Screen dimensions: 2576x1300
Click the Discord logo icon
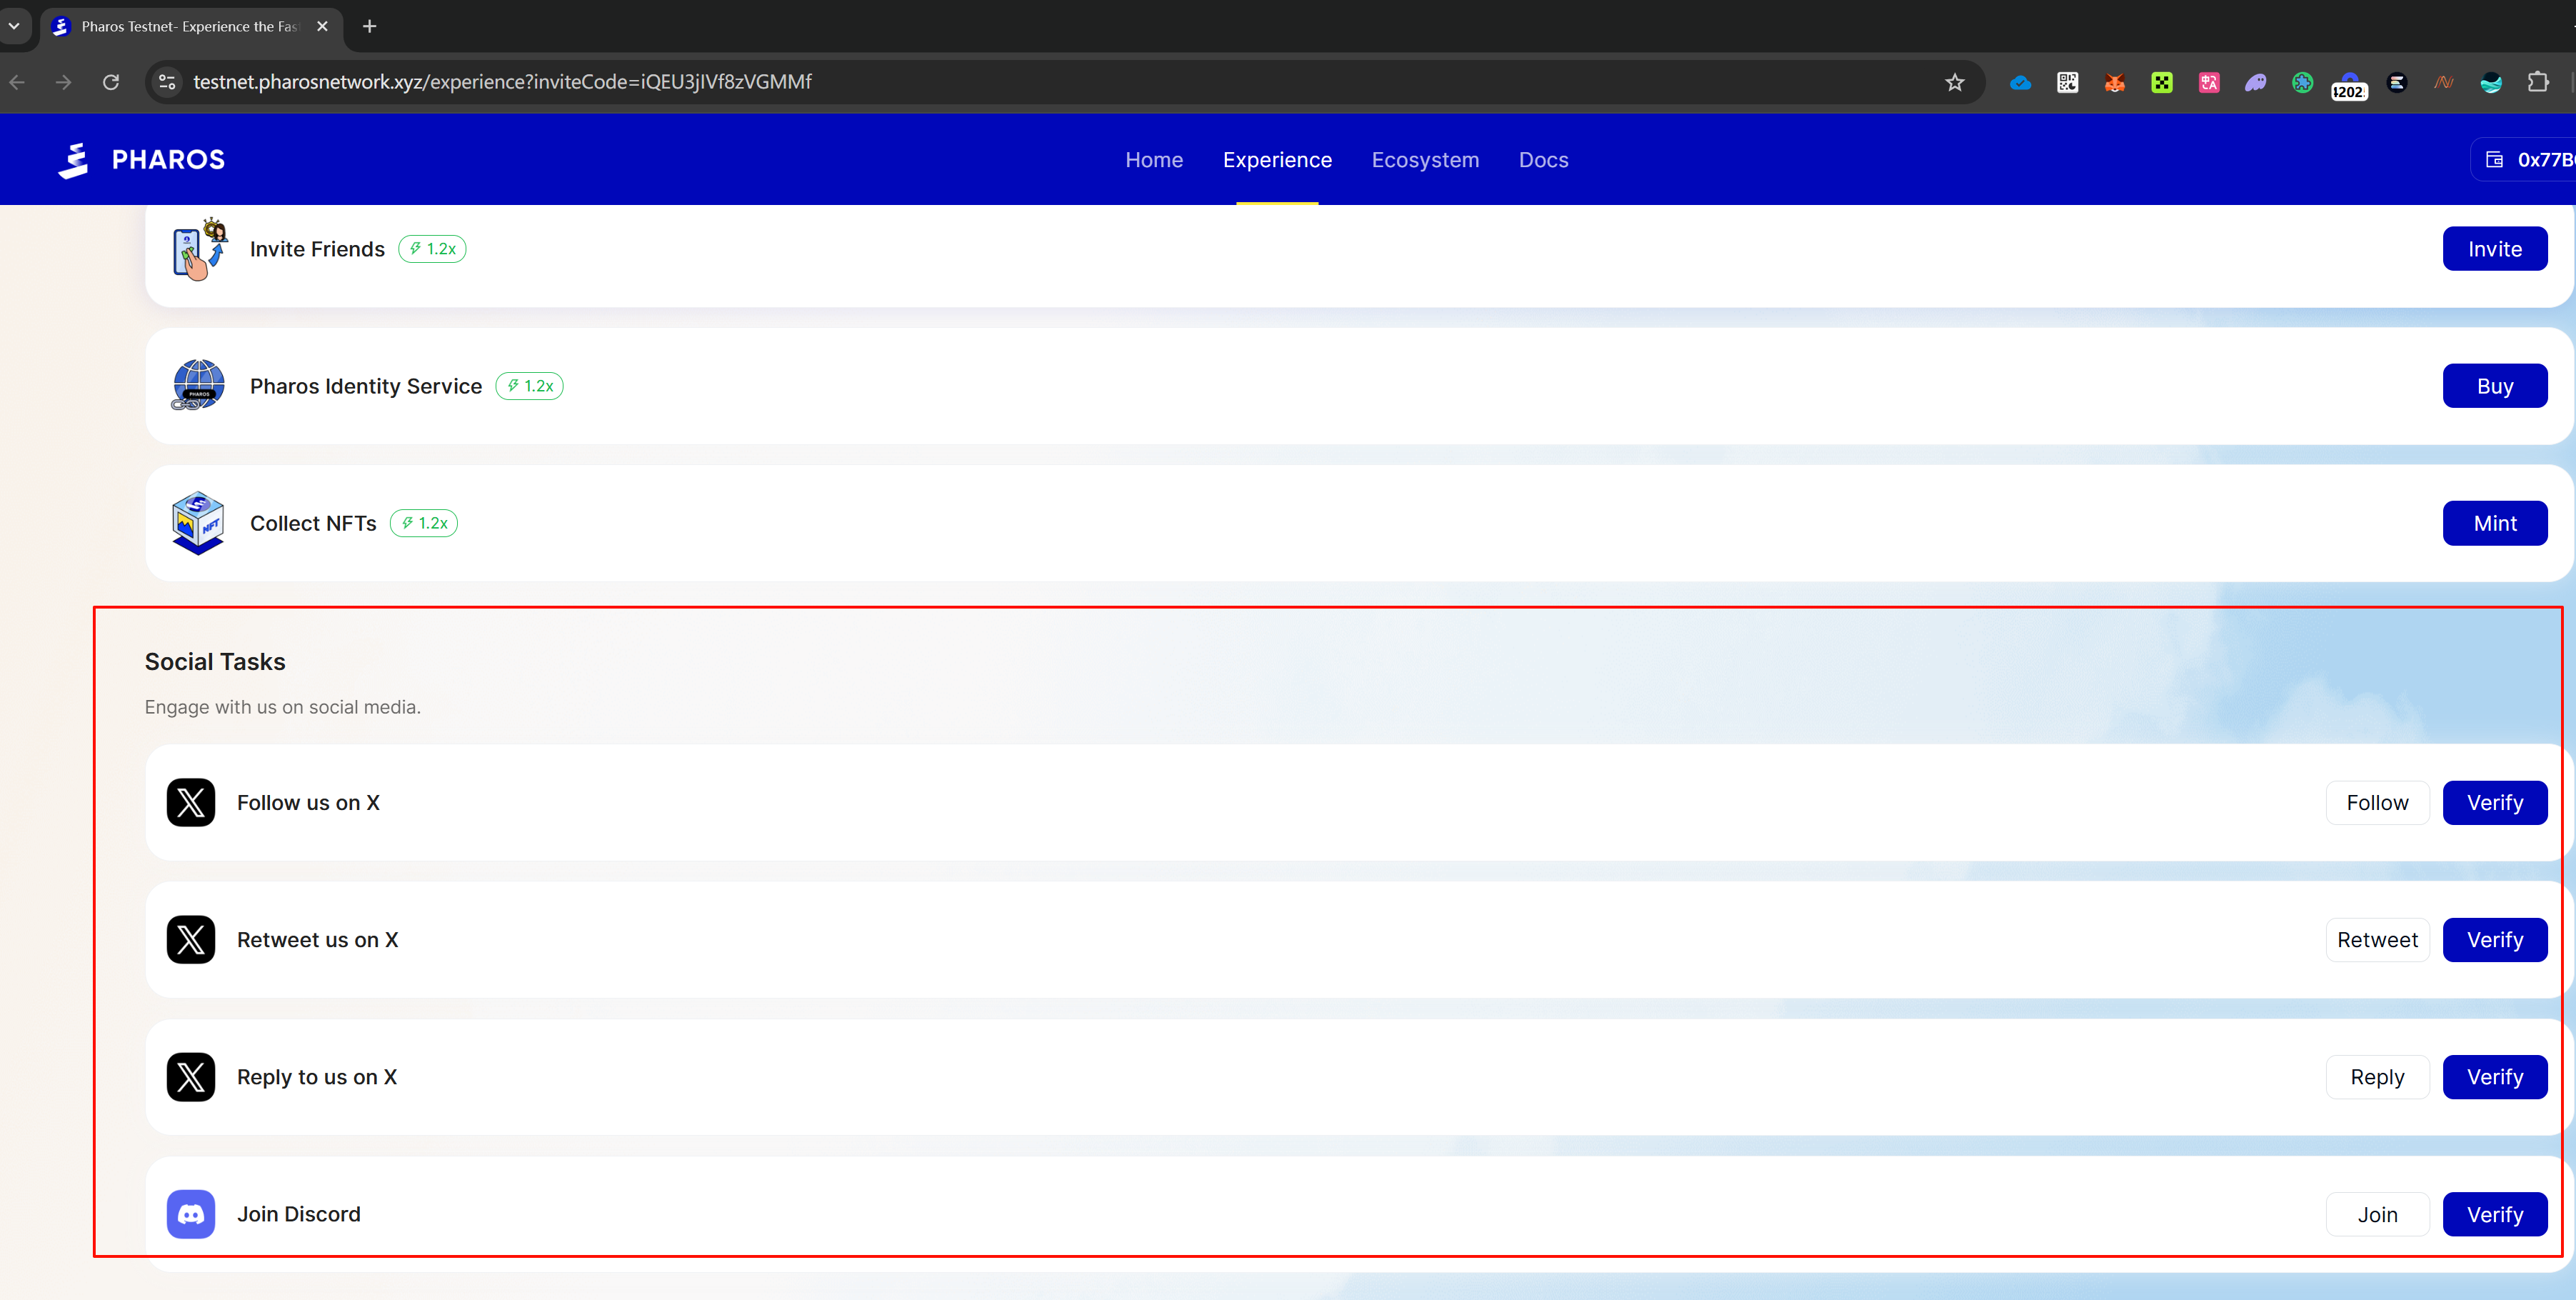[x=191, y=1213]
